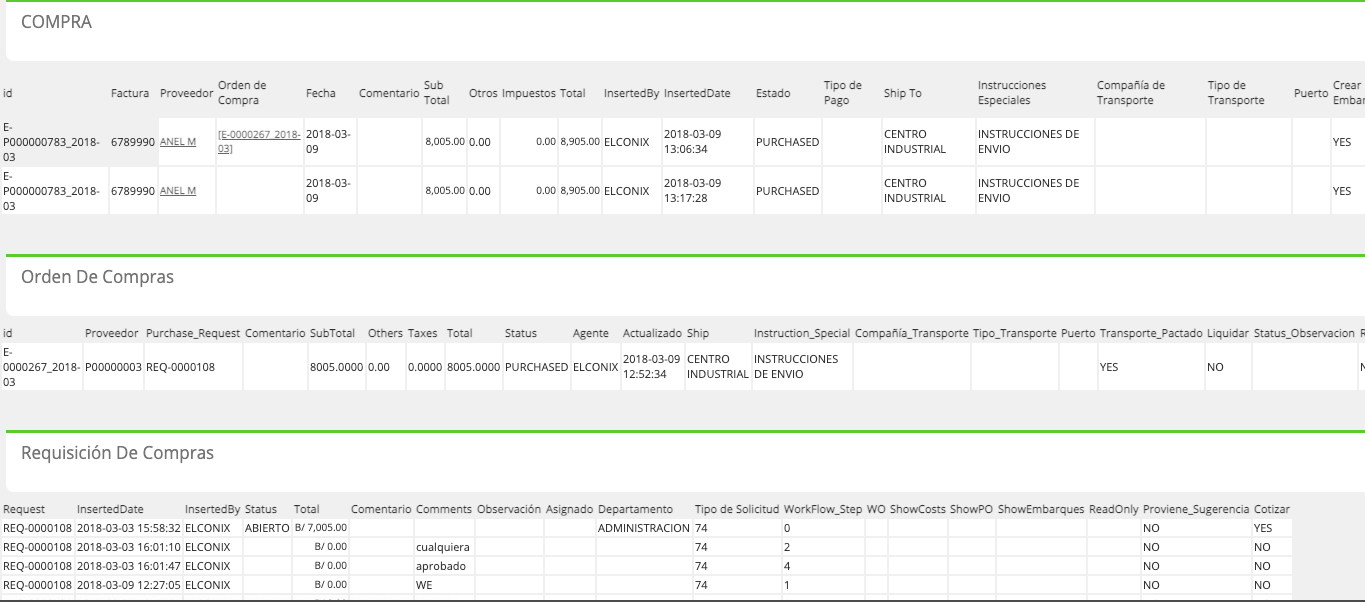Click the '2018-03-03 15:58:32' requisition date cell
This screenshot has height=602, width=1365.
click(x=129, y=527)
